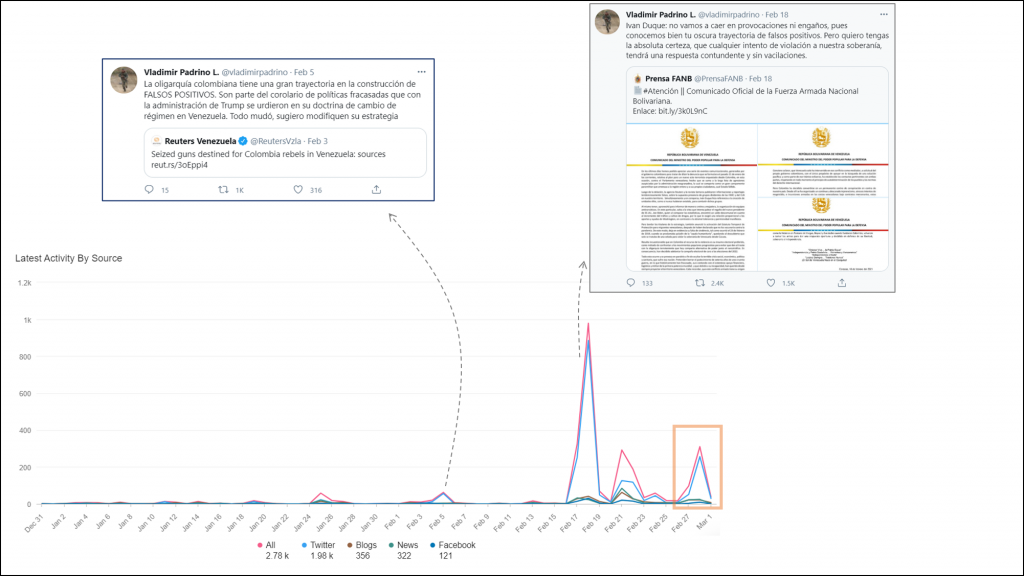Click Feb 18 peak on chart
Viewport: 1024px width, 576px height.
pyautogui.click(x=588, y=324)
